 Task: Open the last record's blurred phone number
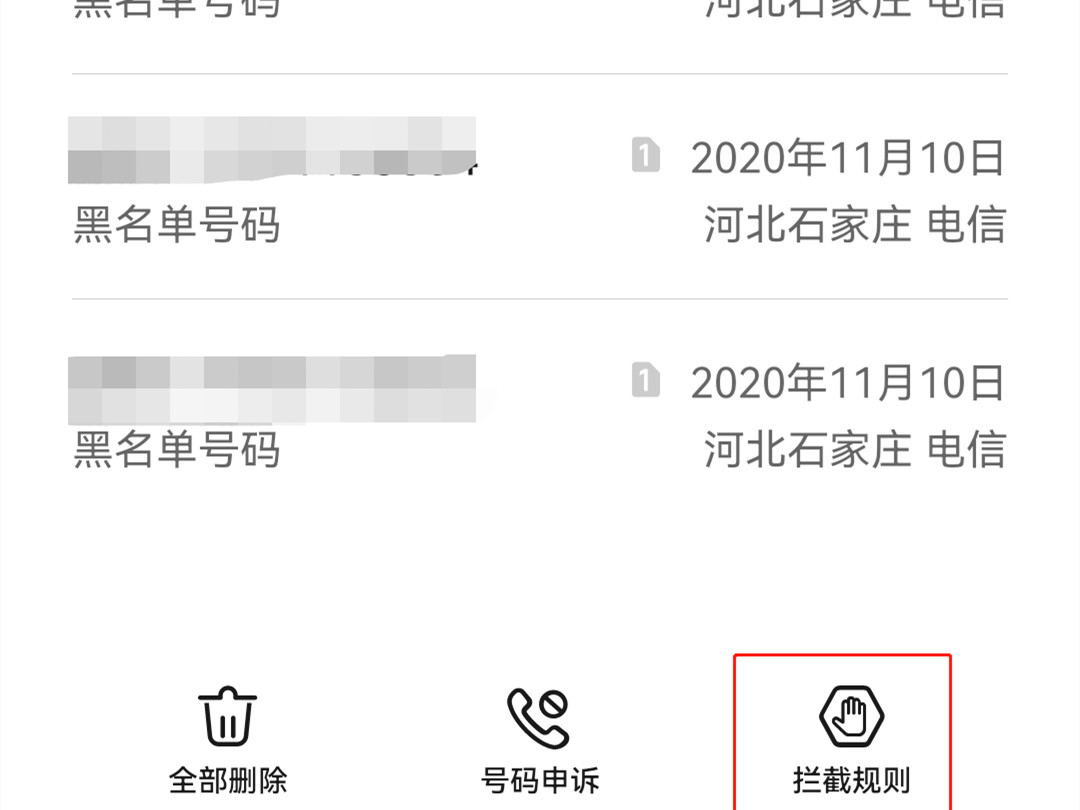click(x=272, y=388)
